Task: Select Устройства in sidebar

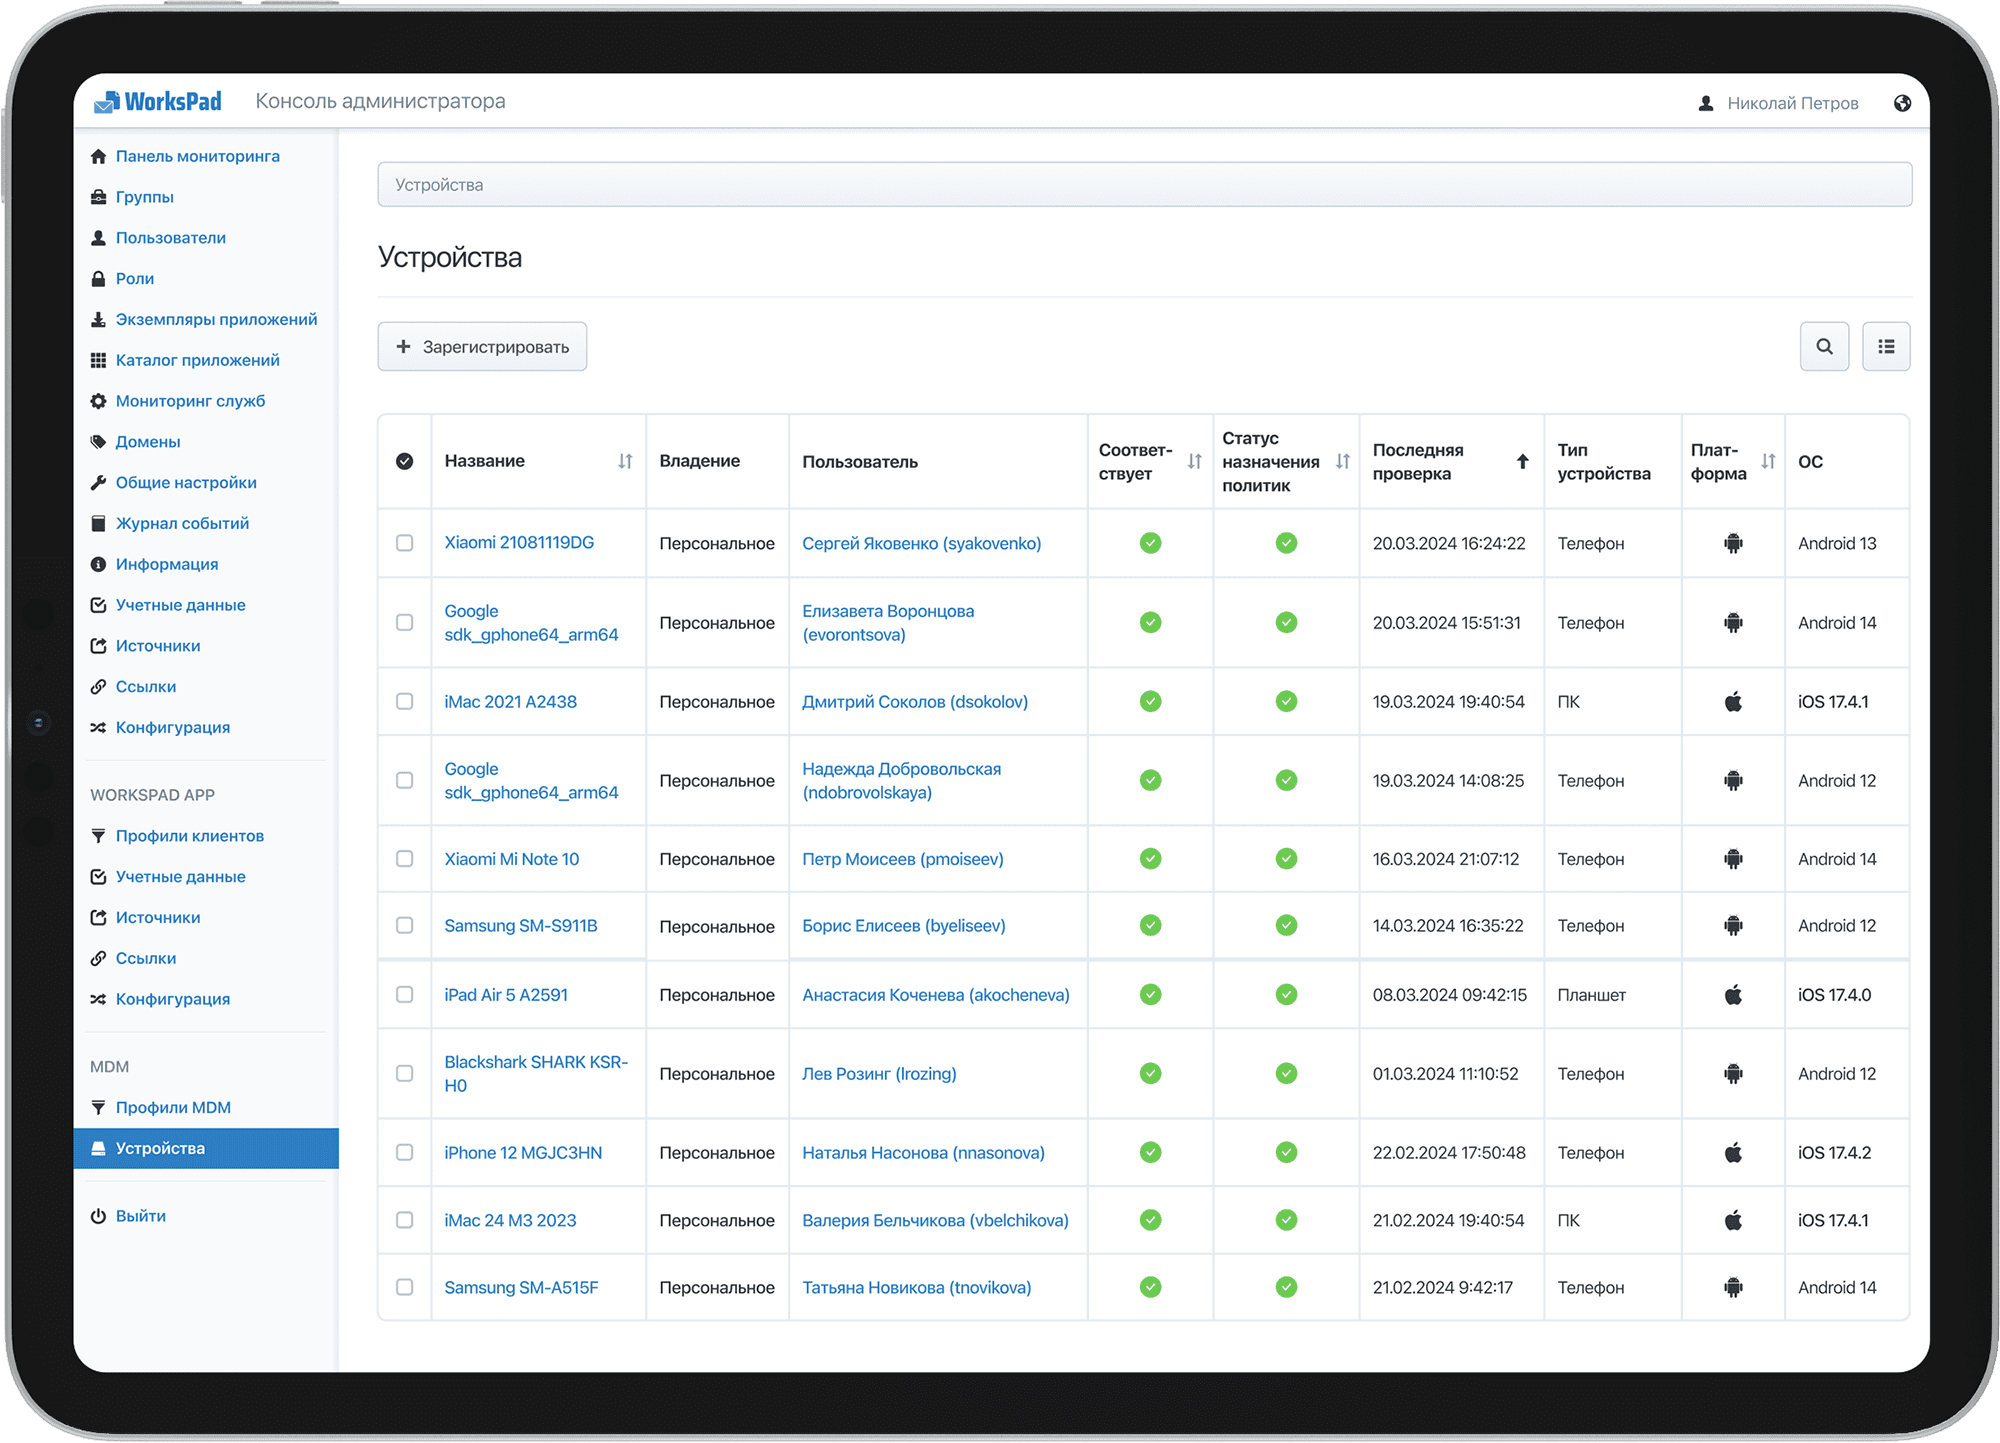Action: pyautogui.click(x=206, y=1148)
